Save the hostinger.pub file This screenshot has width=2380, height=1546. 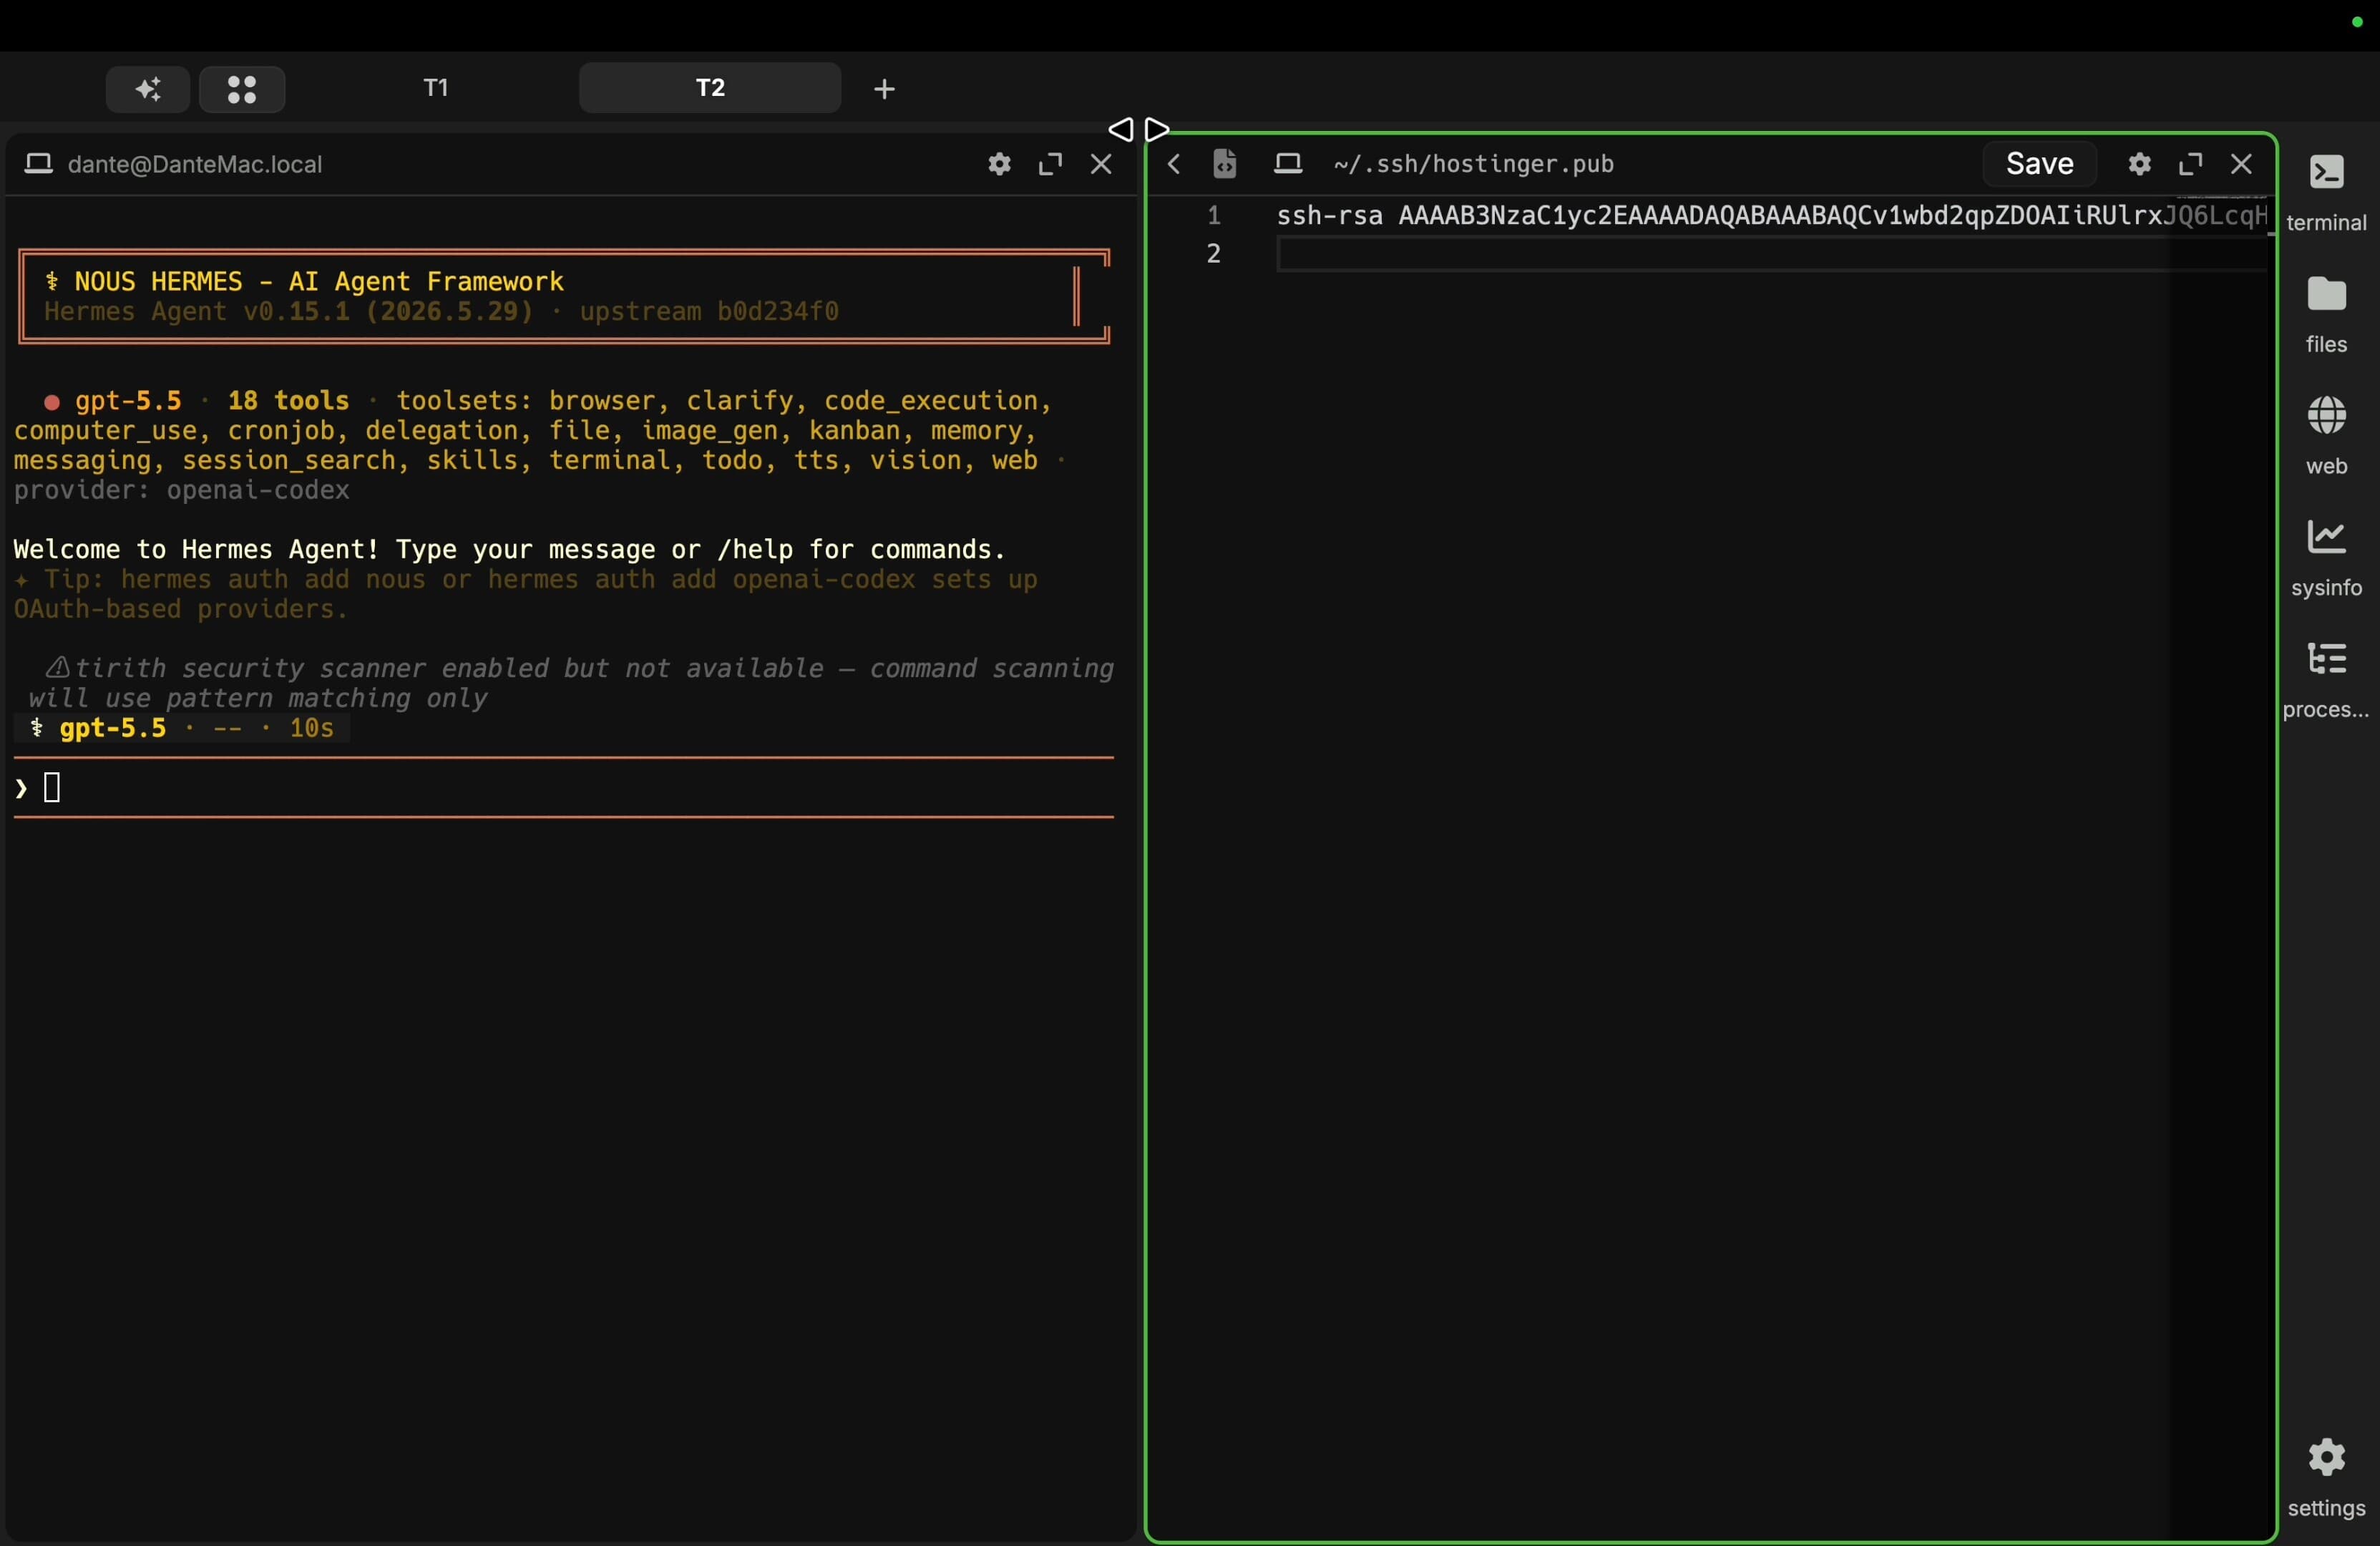[x=2039, y=164]
